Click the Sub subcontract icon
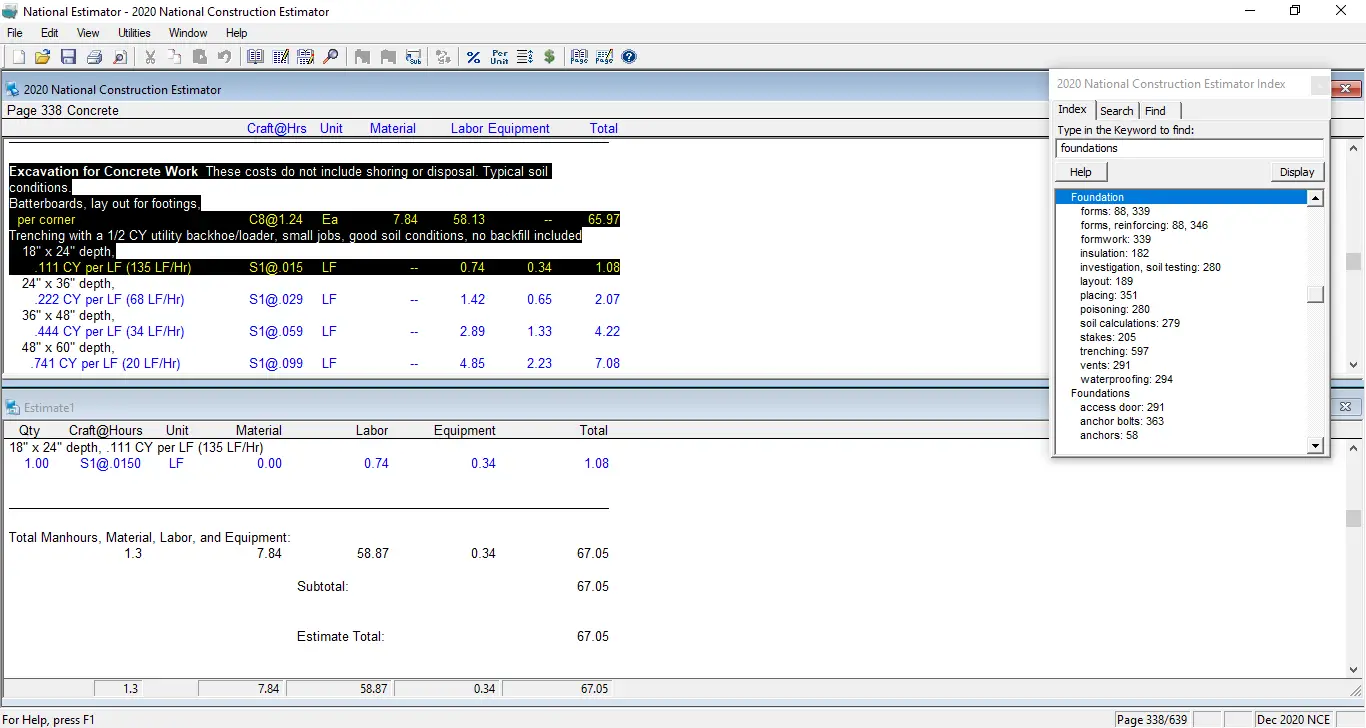Viewport: 1366px width, 728px height. tap(413, 57)
